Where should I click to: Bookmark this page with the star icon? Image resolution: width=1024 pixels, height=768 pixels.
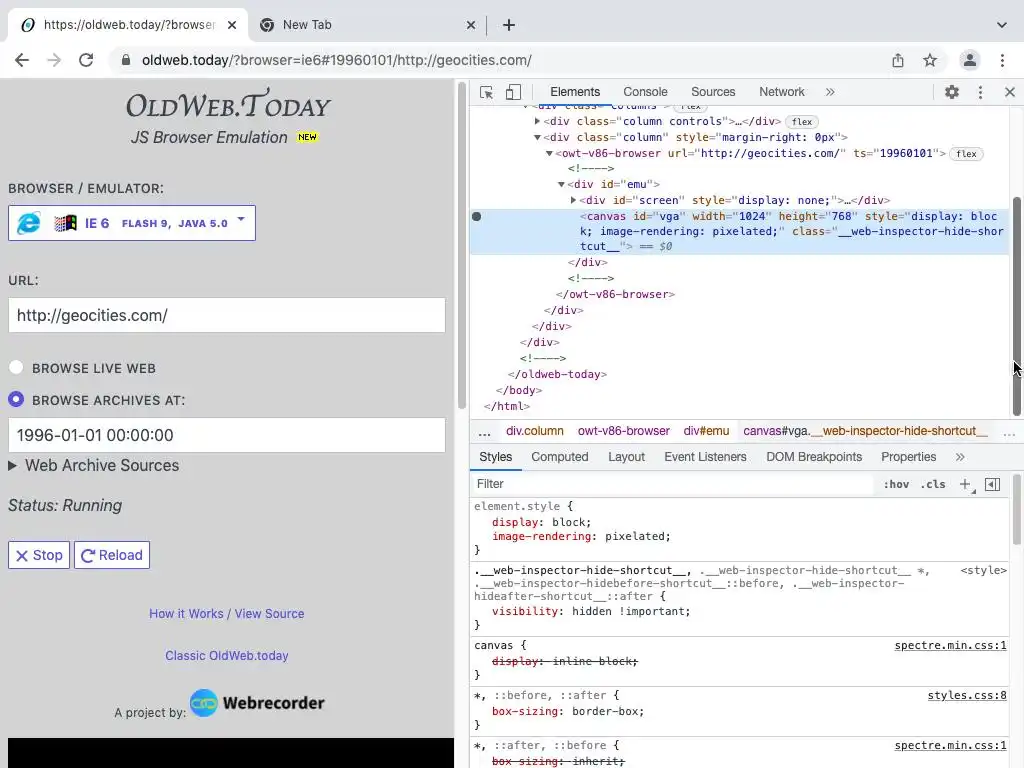[930, 60]
